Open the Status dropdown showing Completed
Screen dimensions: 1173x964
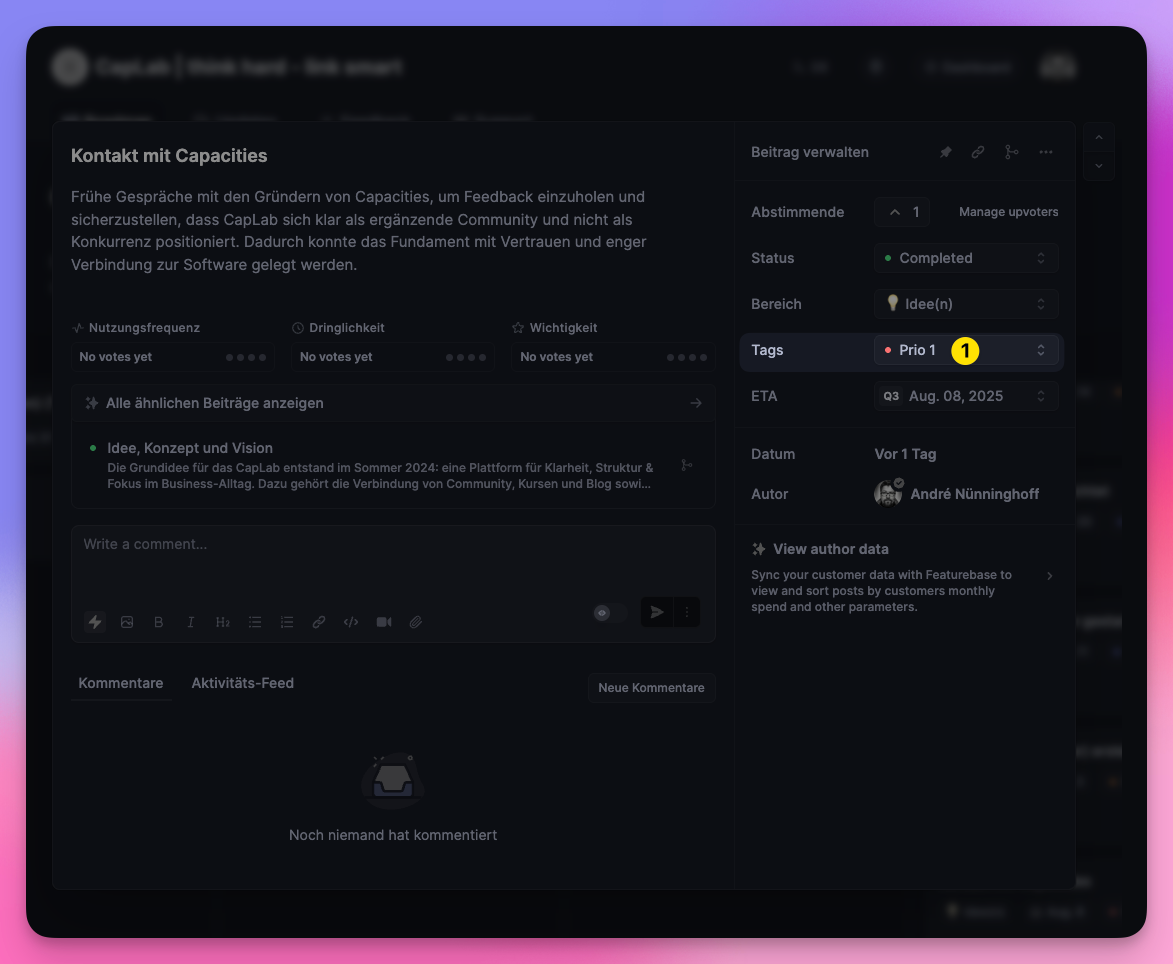965,258
